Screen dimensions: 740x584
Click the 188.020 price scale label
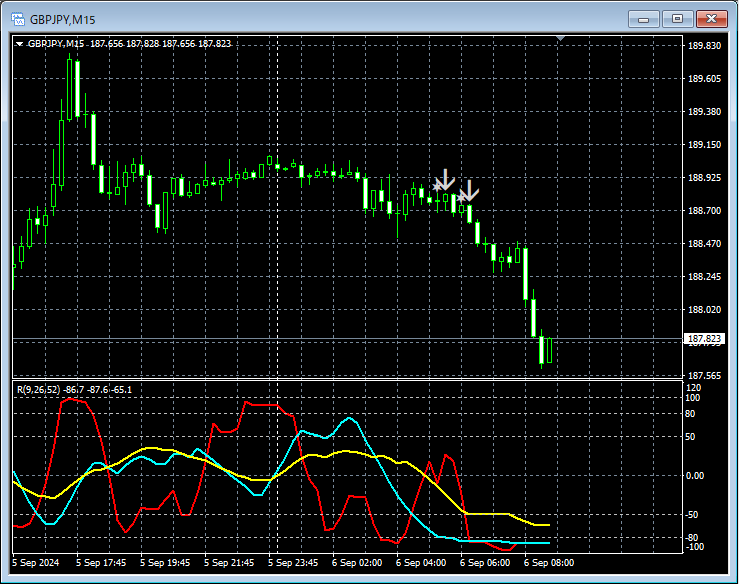[x=705, y=310]
